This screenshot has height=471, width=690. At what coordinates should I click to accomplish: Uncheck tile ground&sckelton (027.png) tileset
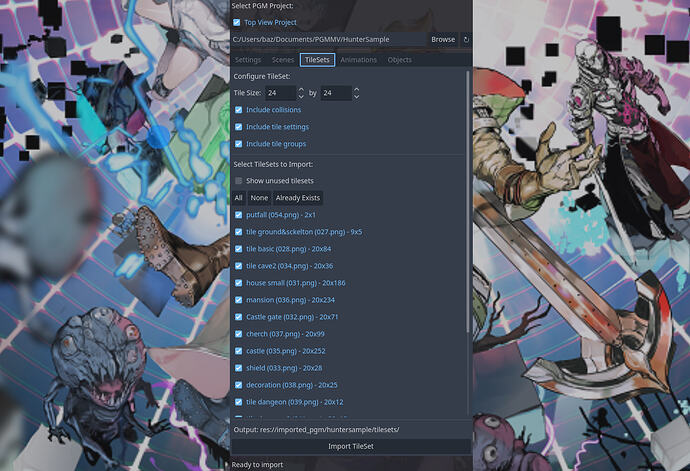239,232
